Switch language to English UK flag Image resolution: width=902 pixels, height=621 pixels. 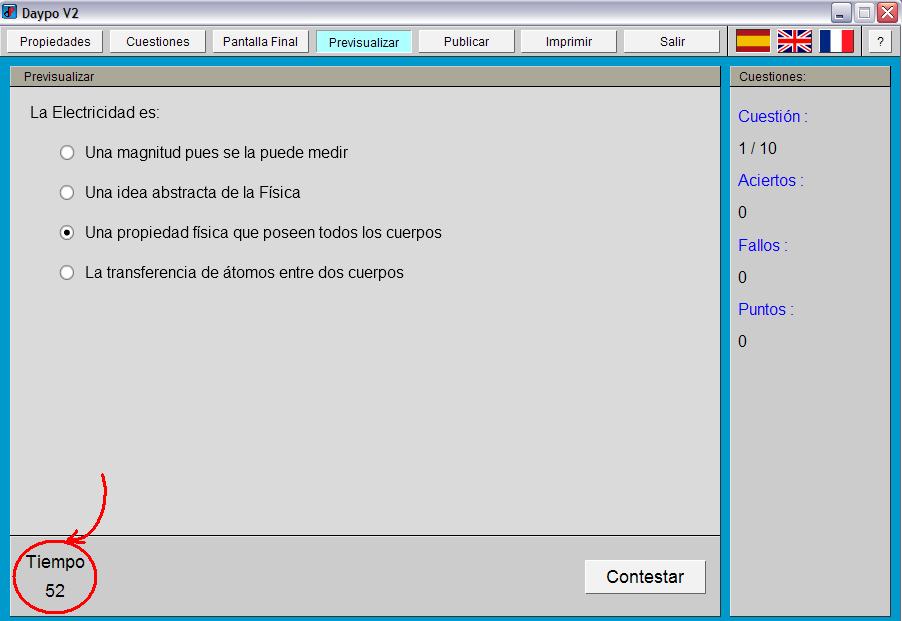coord(795,41)
